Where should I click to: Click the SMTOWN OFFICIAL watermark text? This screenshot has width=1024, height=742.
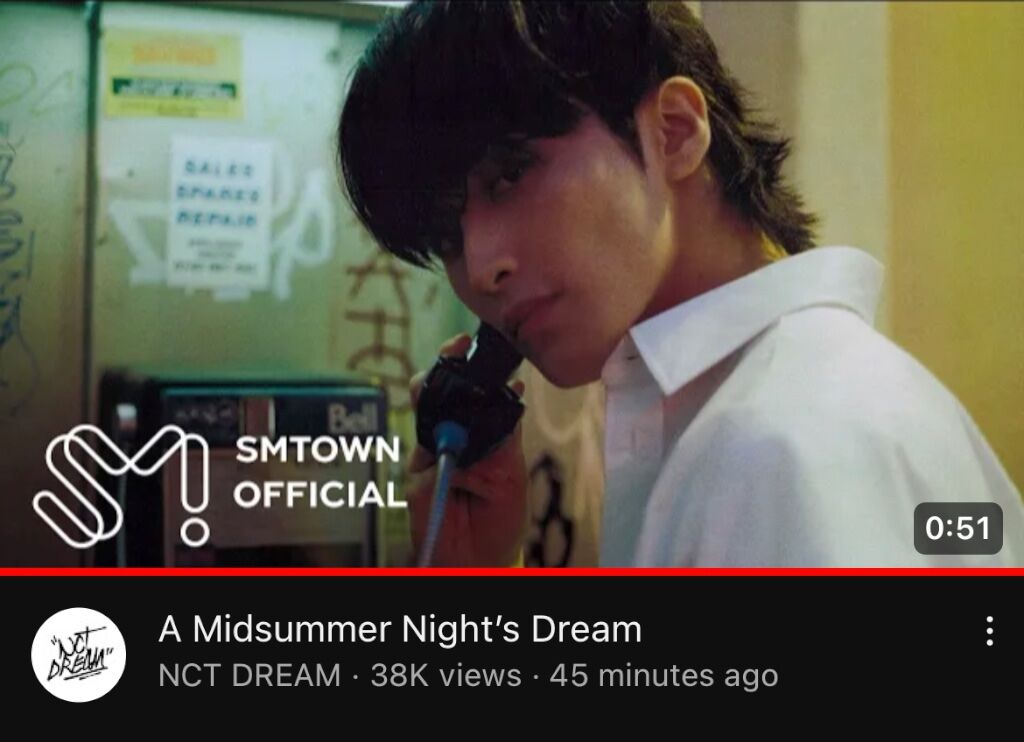[319, 472]
